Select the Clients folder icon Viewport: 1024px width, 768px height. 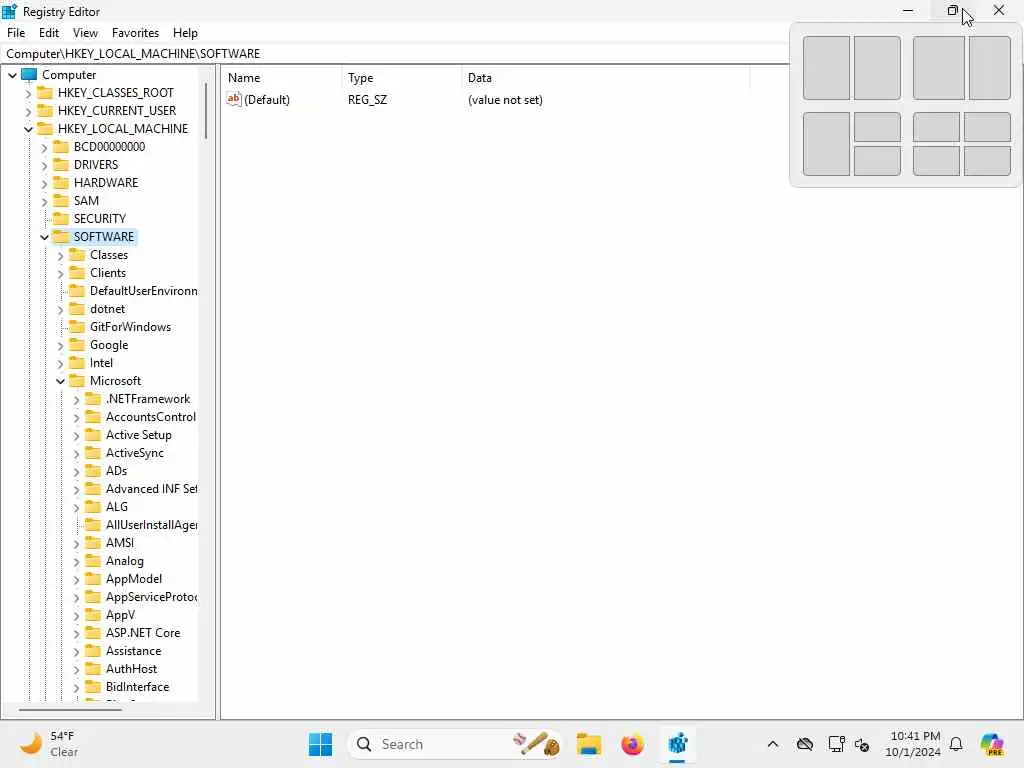[x=77, y=272]
